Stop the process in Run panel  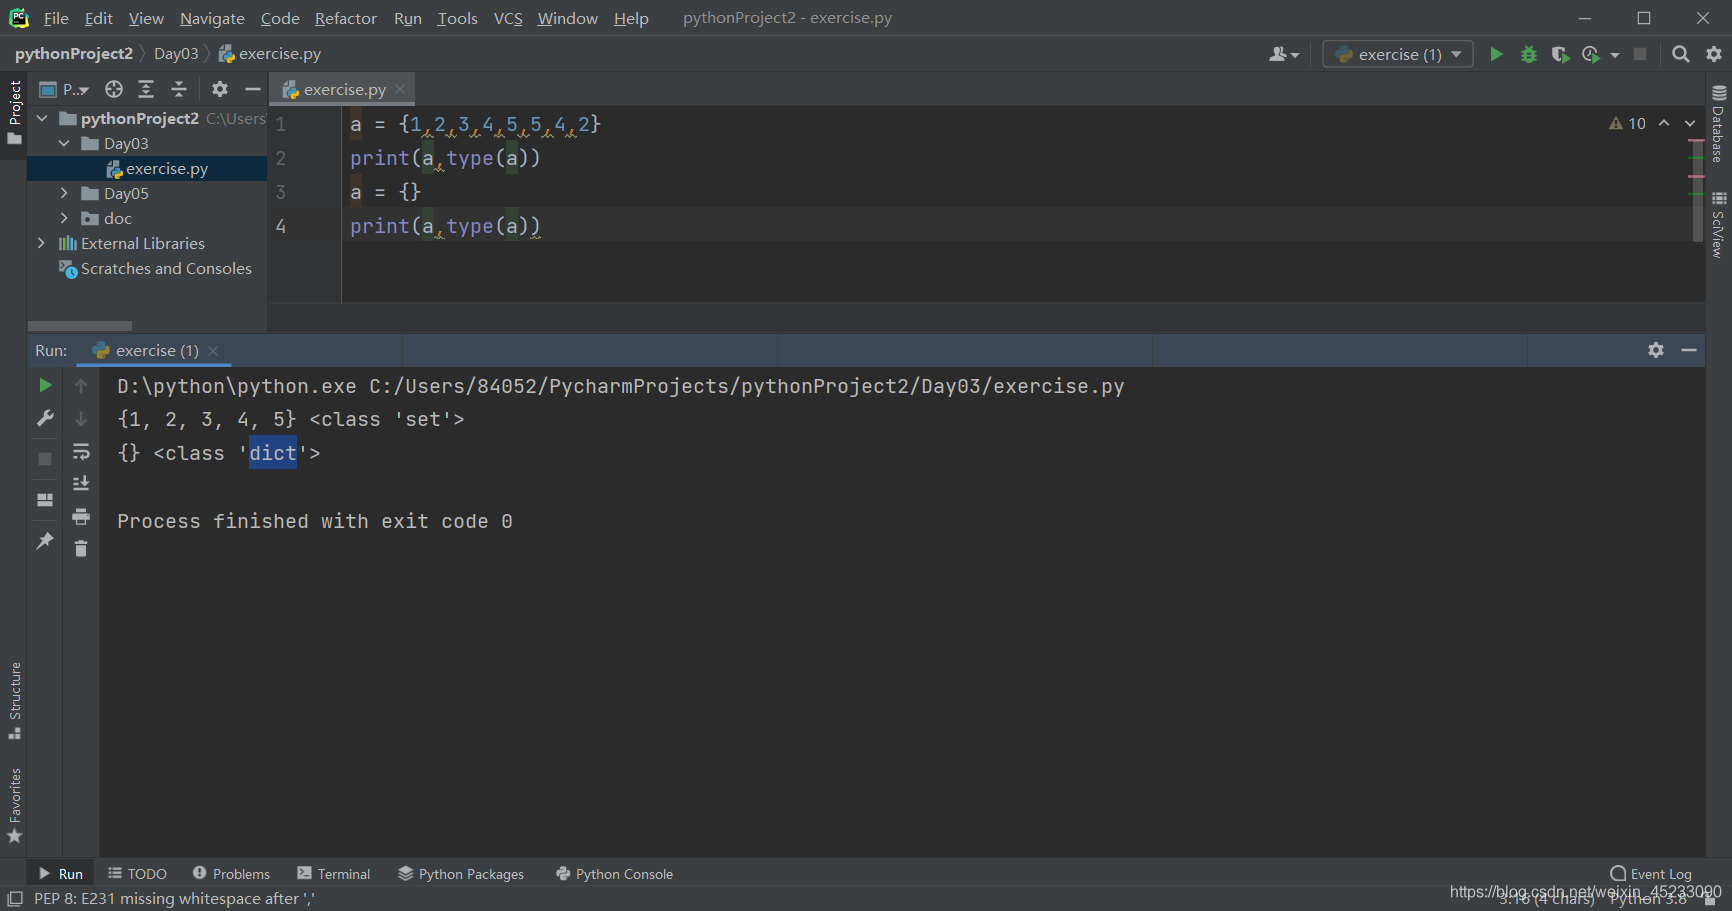click(x=45, y=458)
